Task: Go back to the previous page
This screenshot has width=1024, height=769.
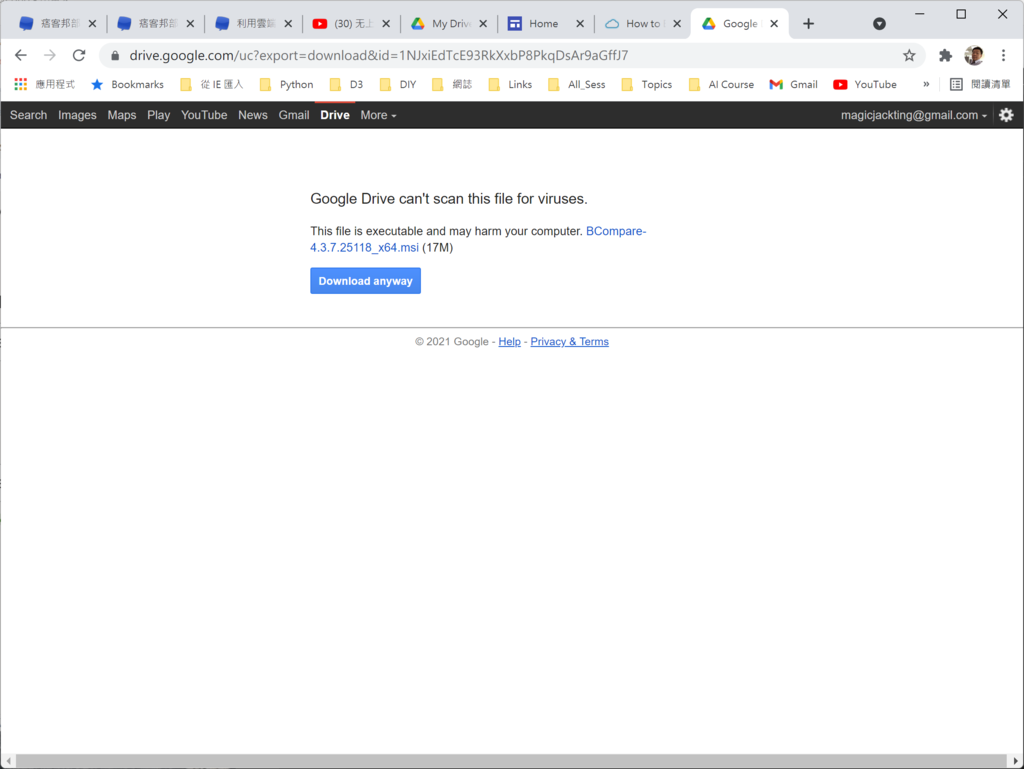Action: (21, 55)
